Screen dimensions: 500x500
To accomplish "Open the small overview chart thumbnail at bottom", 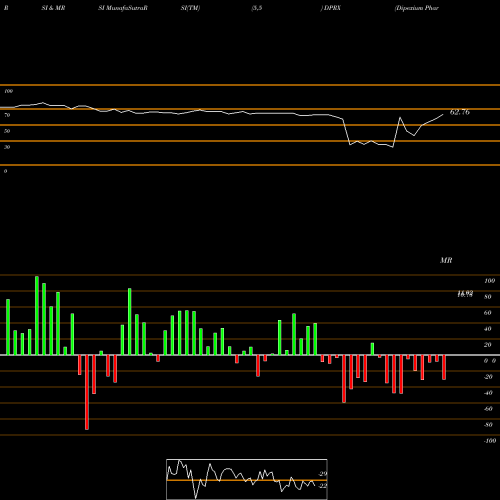I will (x=247, y=479).
